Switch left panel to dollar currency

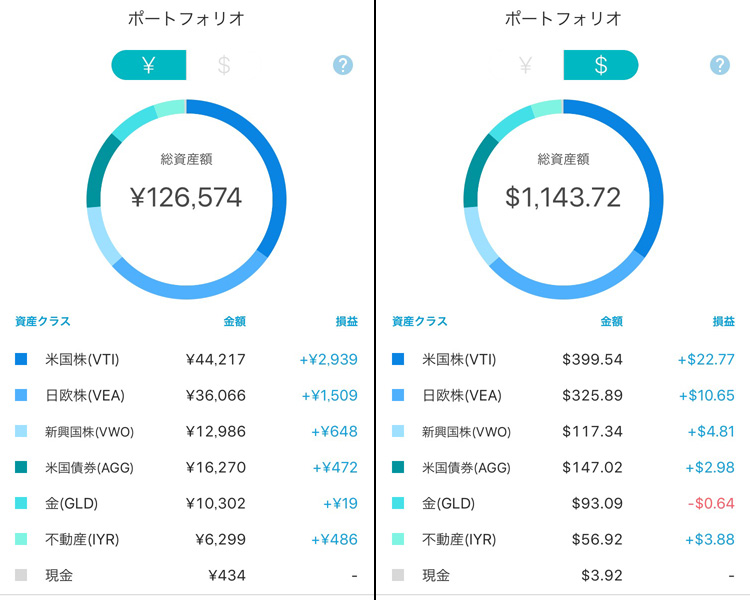224,66
